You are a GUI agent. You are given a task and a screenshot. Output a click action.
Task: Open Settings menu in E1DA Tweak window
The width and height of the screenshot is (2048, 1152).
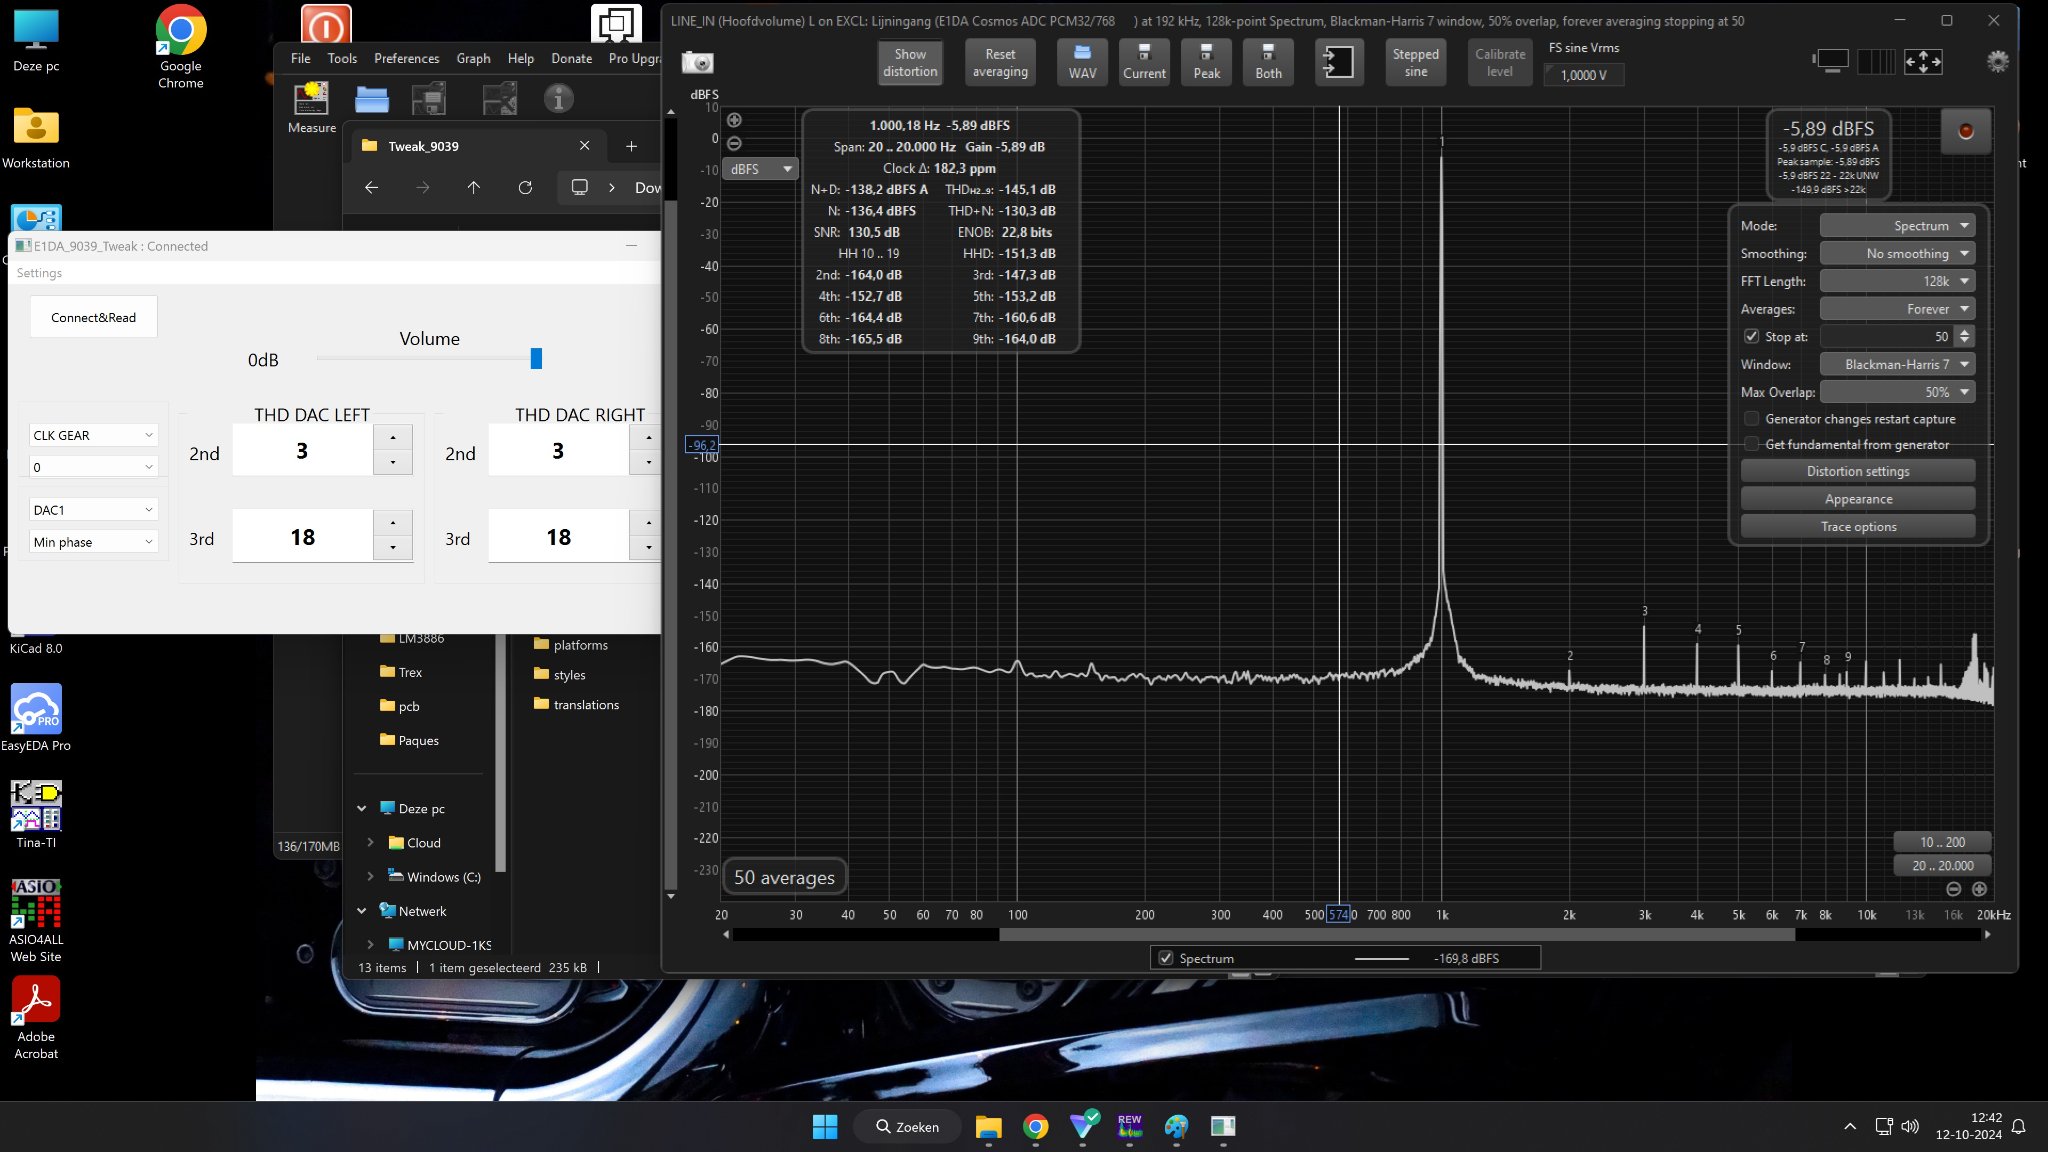coord(39,273)
